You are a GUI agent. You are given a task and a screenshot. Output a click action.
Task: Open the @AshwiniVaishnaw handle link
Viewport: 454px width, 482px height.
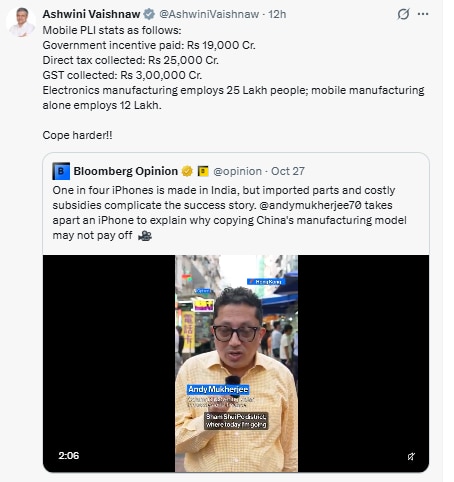click(209, 14)
